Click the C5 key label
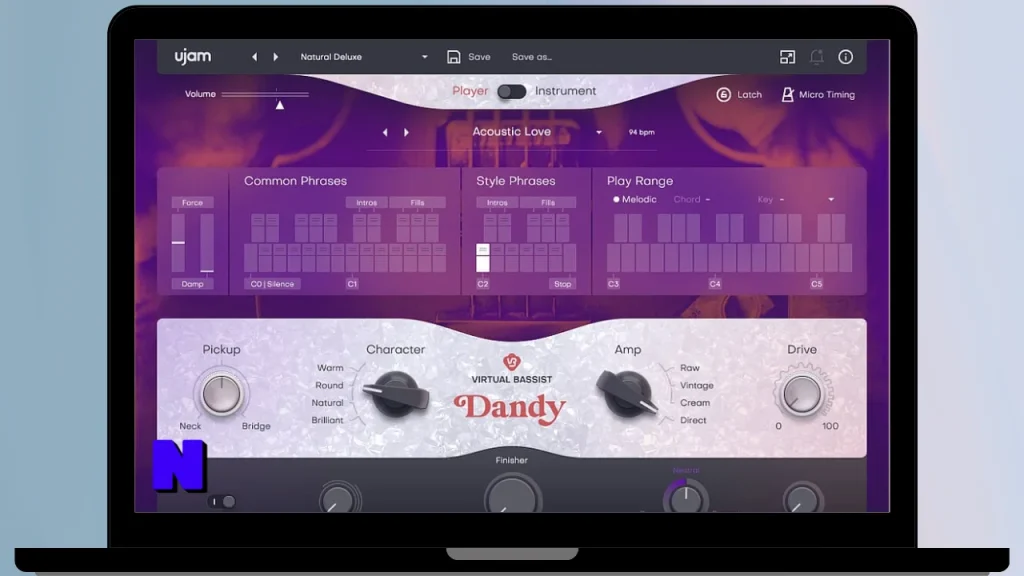This screenshot has width=1024, height=576. pos(816,284)
